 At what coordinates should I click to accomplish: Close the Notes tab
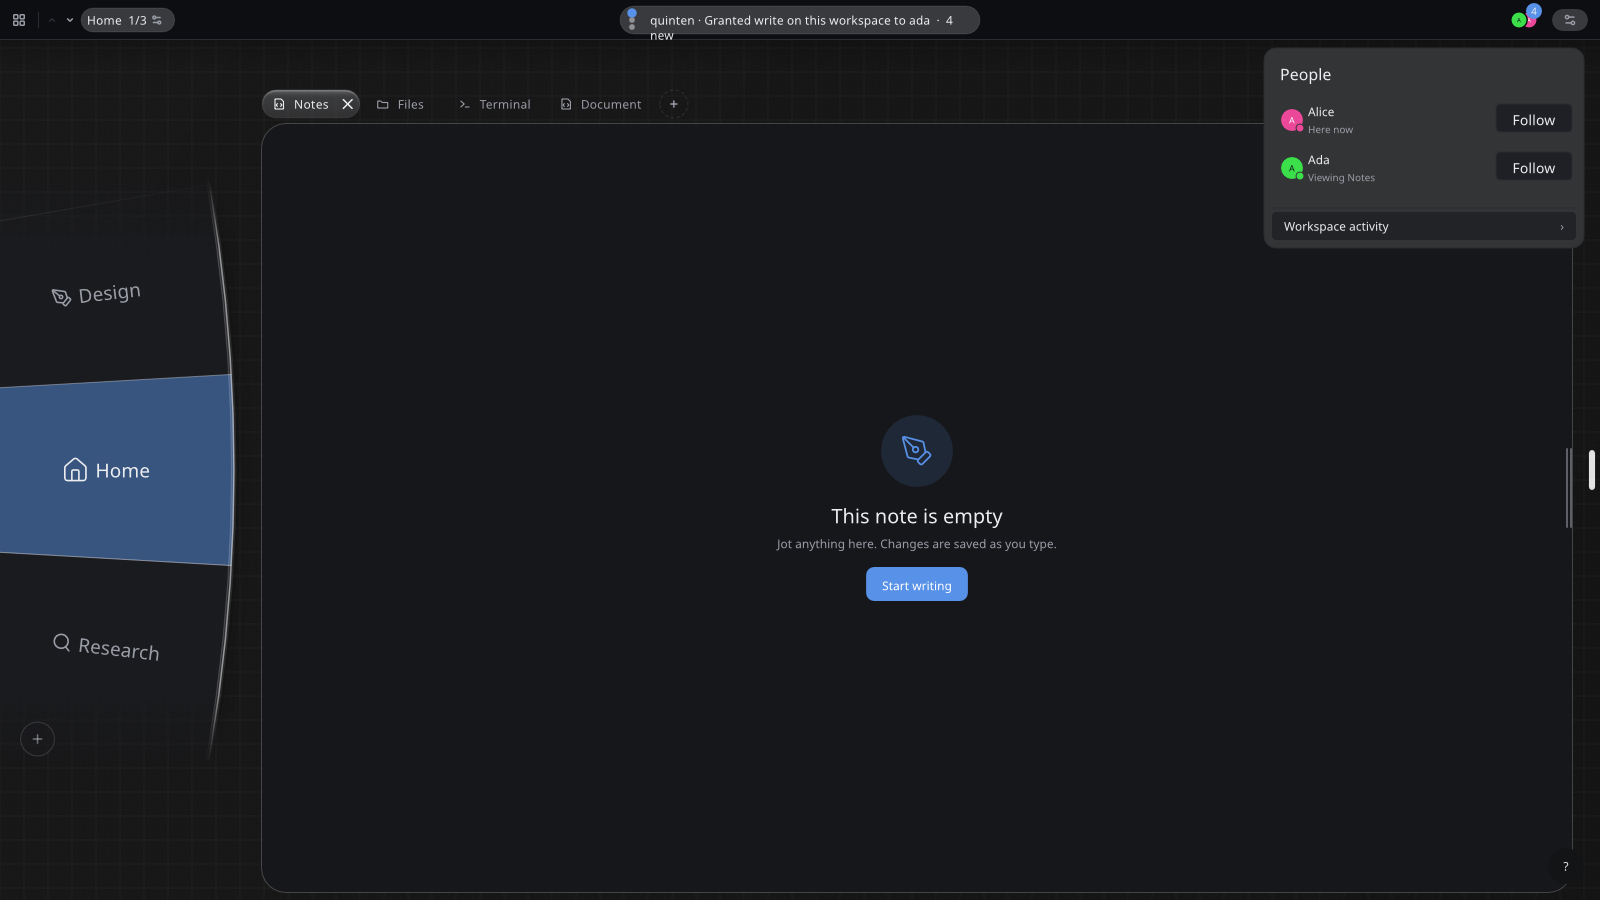348,104
